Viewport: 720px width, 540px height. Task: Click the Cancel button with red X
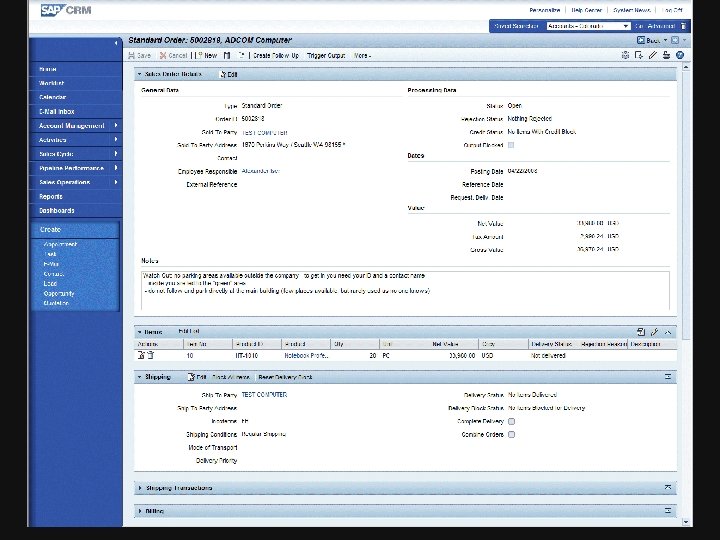[x=173, y=56]
